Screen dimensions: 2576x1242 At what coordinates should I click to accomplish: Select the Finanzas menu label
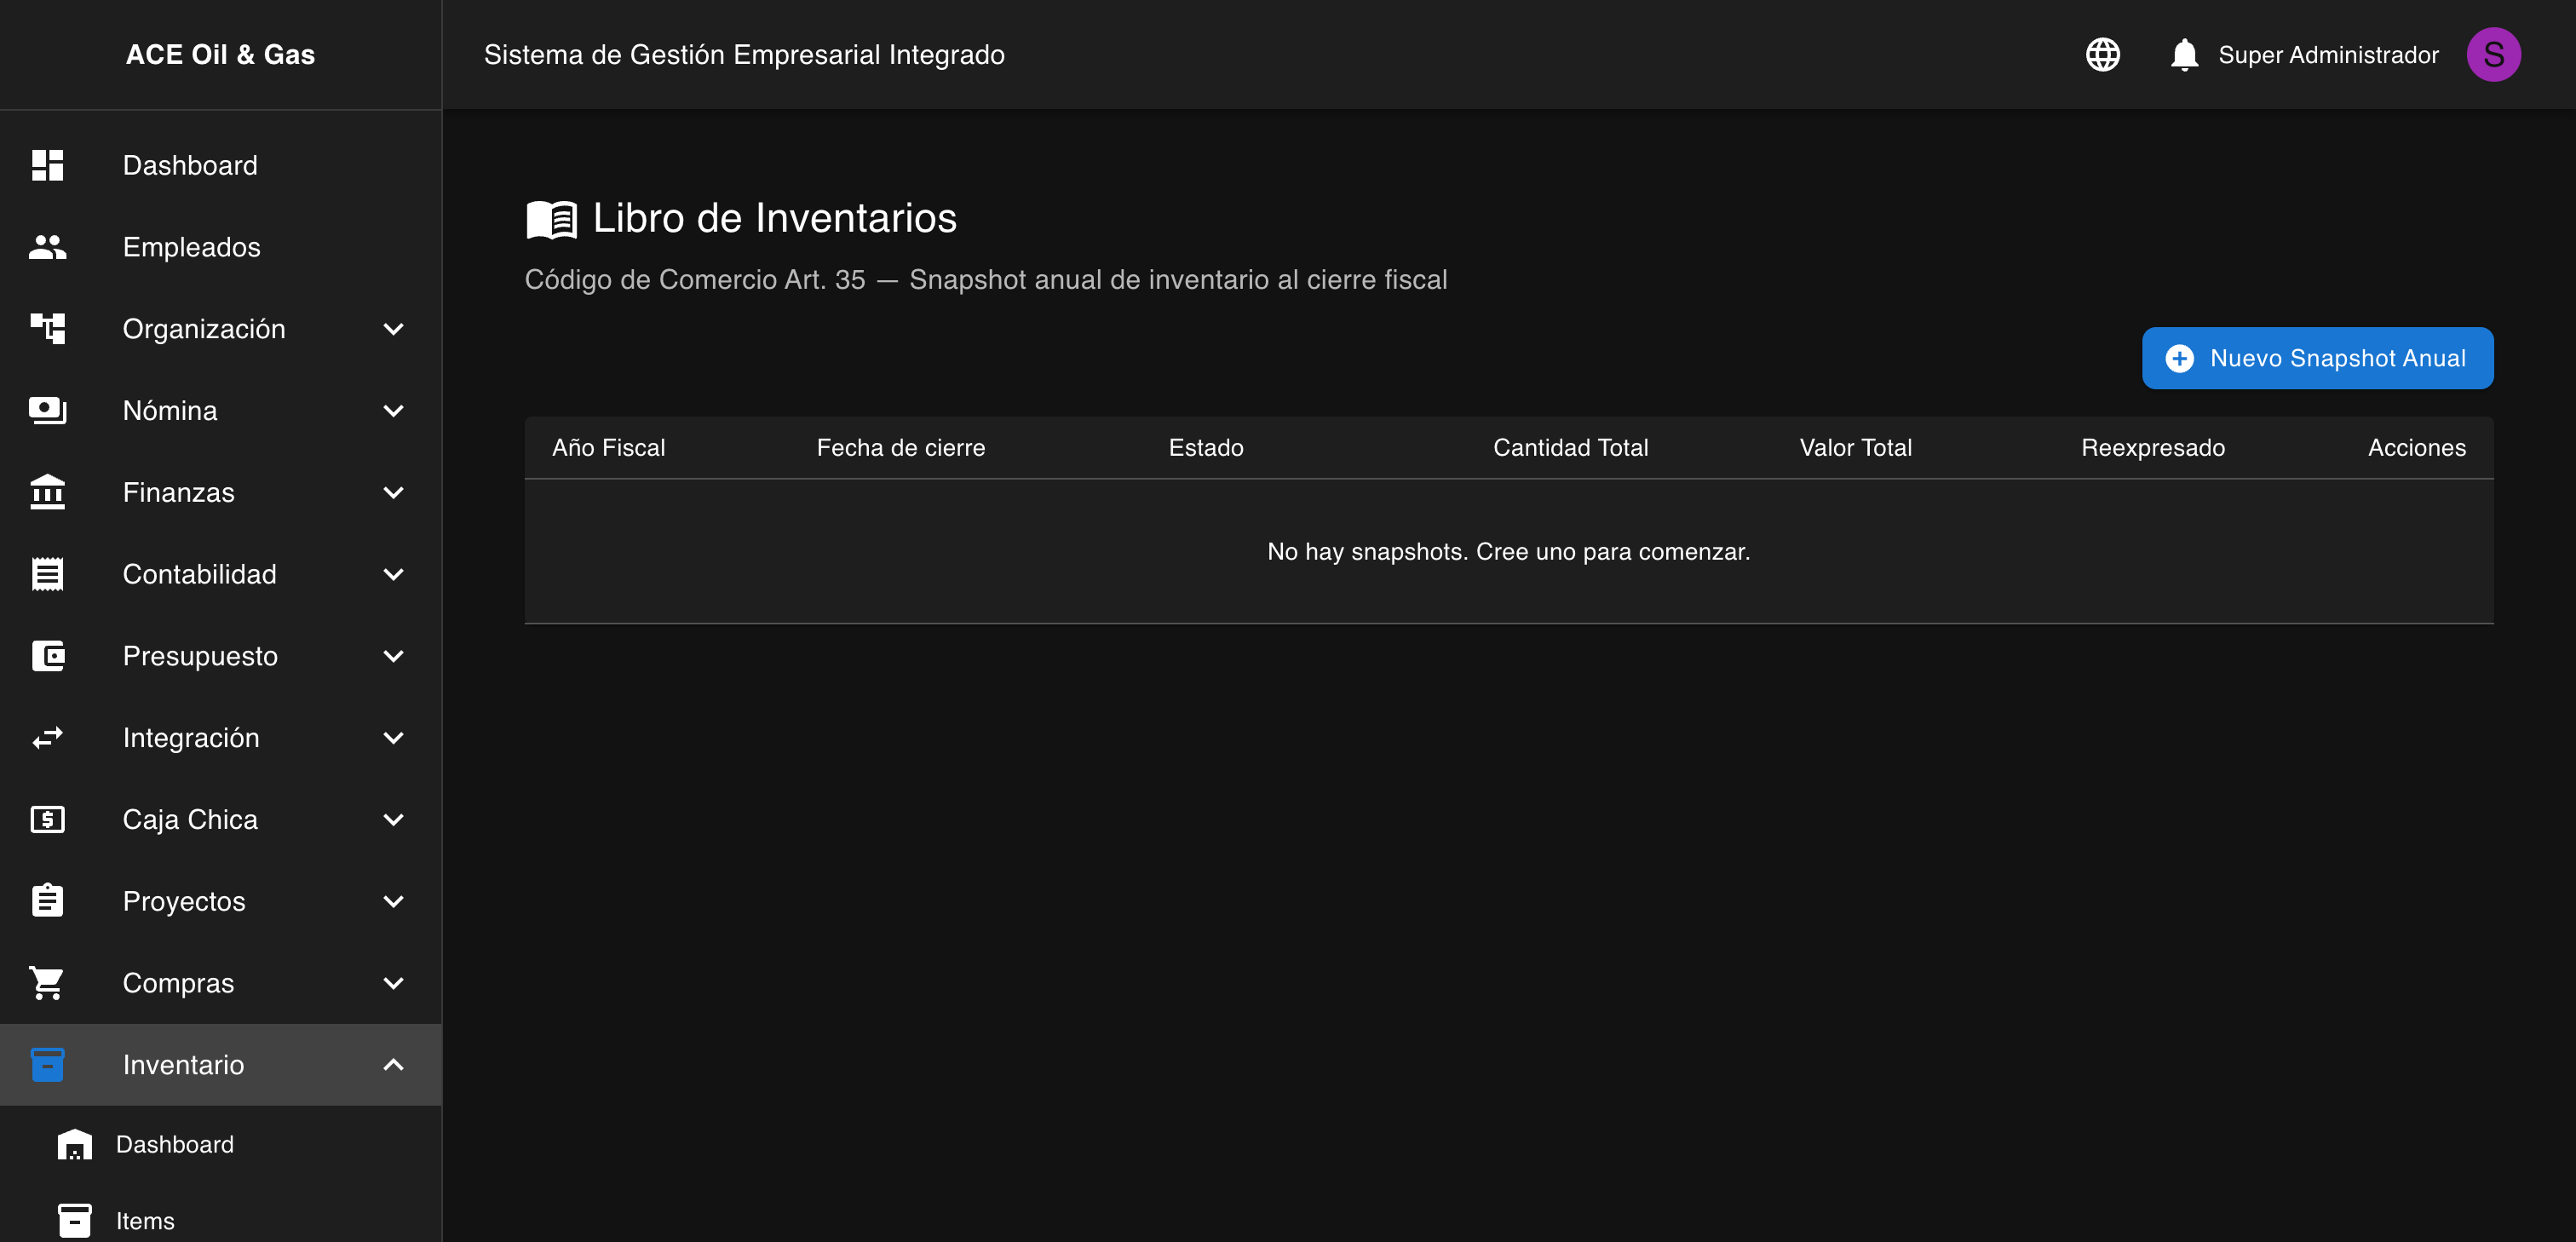click(178, 492)
